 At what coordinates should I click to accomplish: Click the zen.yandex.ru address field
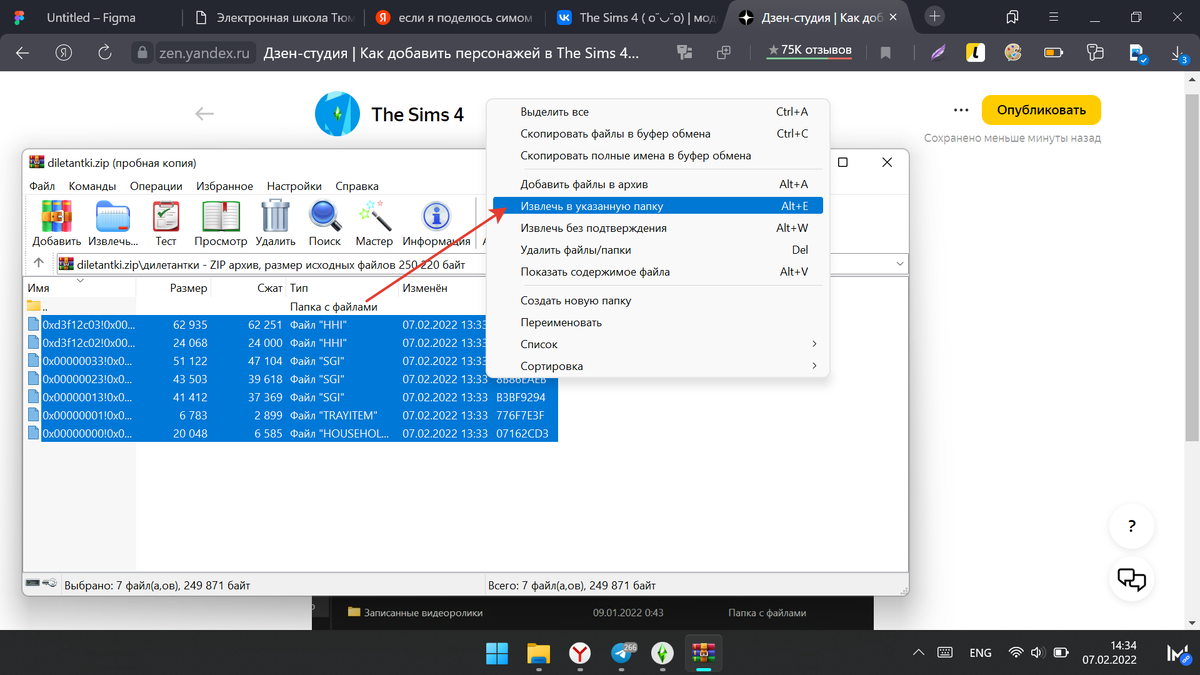click(x=204, y=53)
